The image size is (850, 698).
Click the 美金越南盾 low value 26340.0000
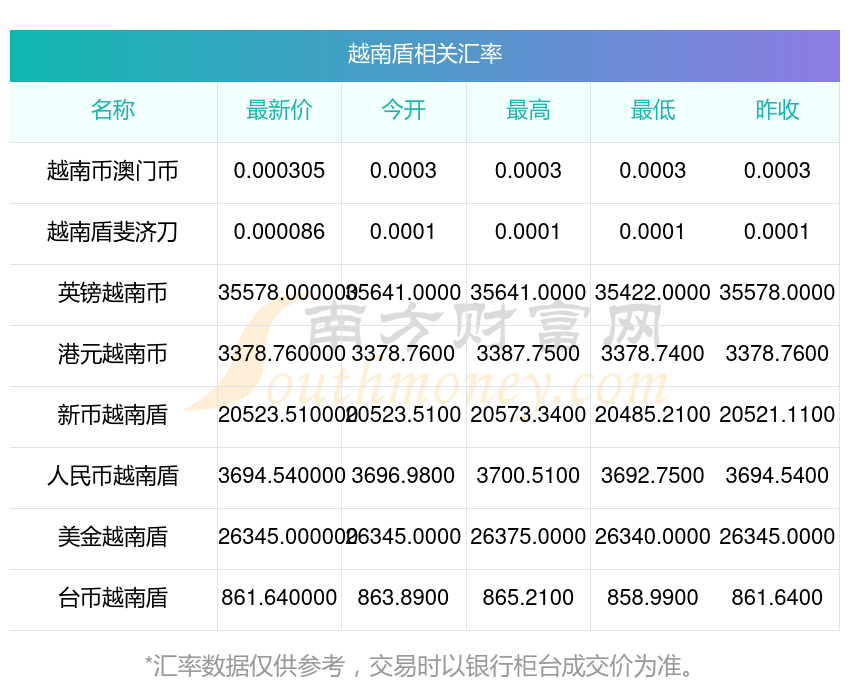click(x=653, y=537)
